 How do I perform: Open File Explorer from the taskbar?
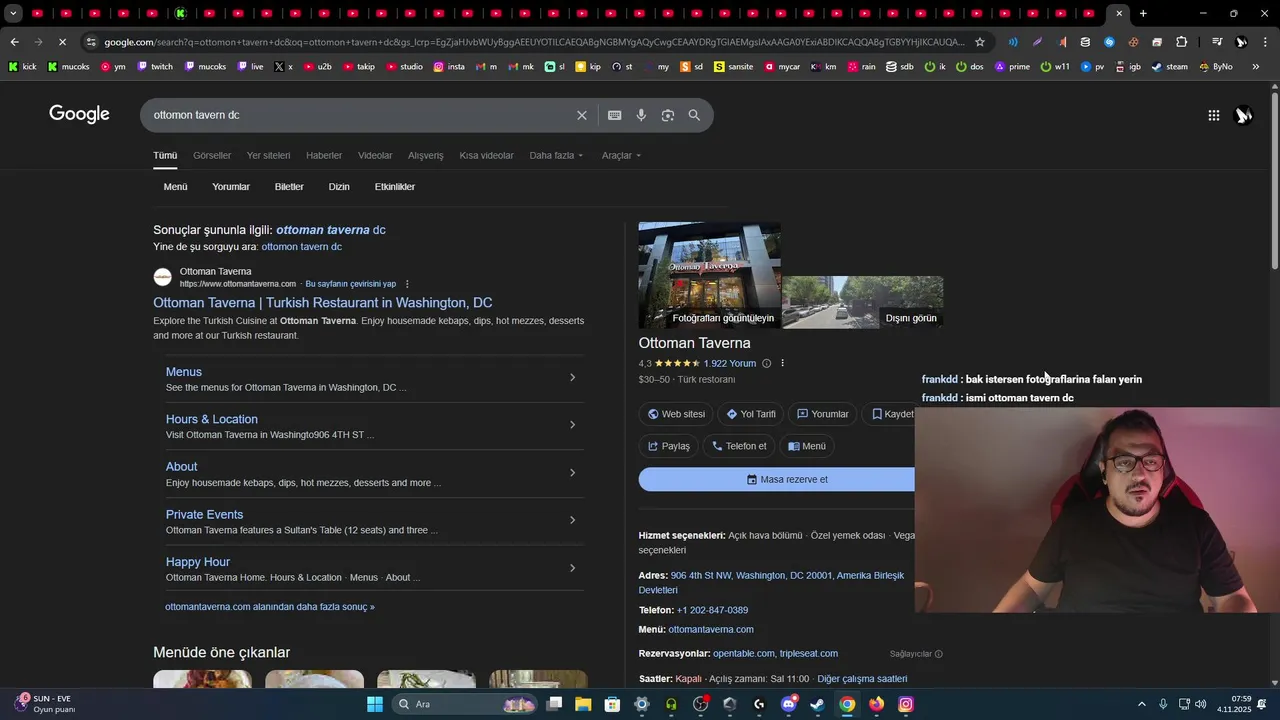coord(583,704)
